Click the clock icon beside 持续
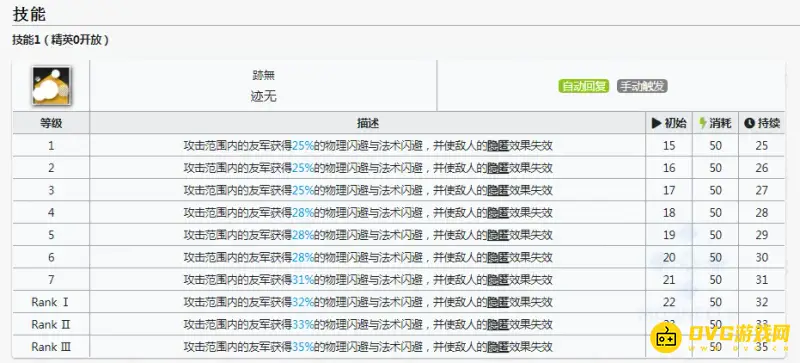 pyautogui.click(x=749, y=123)
